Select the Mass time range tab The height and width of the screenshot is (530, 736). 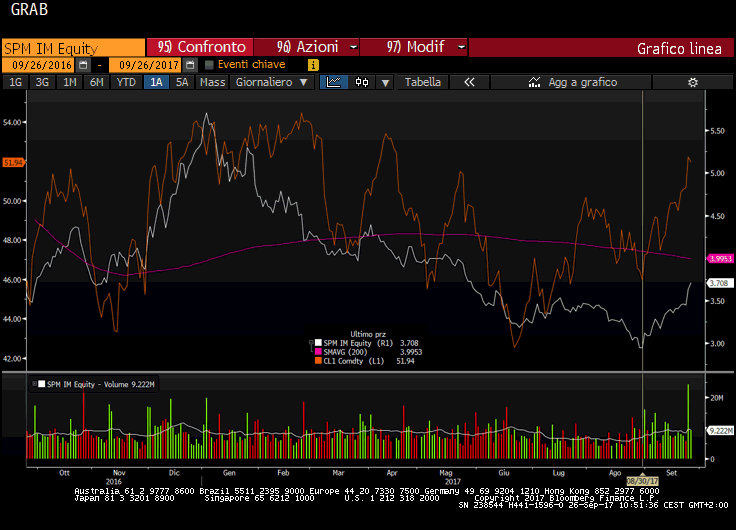click(x=212, y=82)
